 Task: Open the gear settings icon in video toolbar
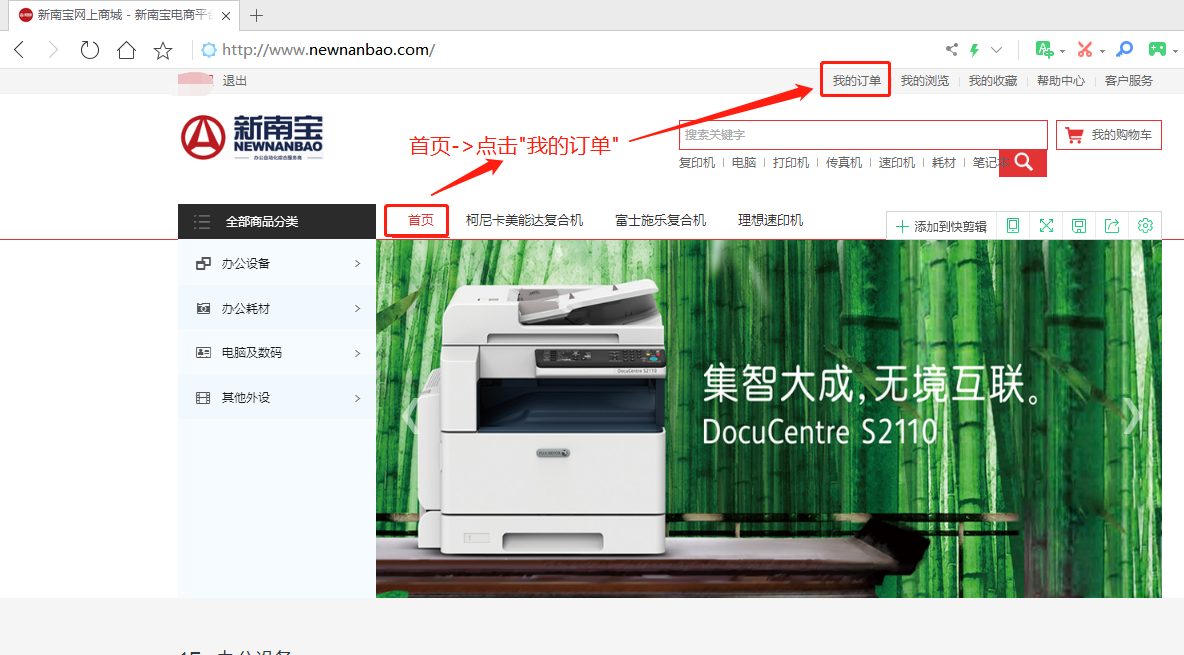click(1145, 226)
